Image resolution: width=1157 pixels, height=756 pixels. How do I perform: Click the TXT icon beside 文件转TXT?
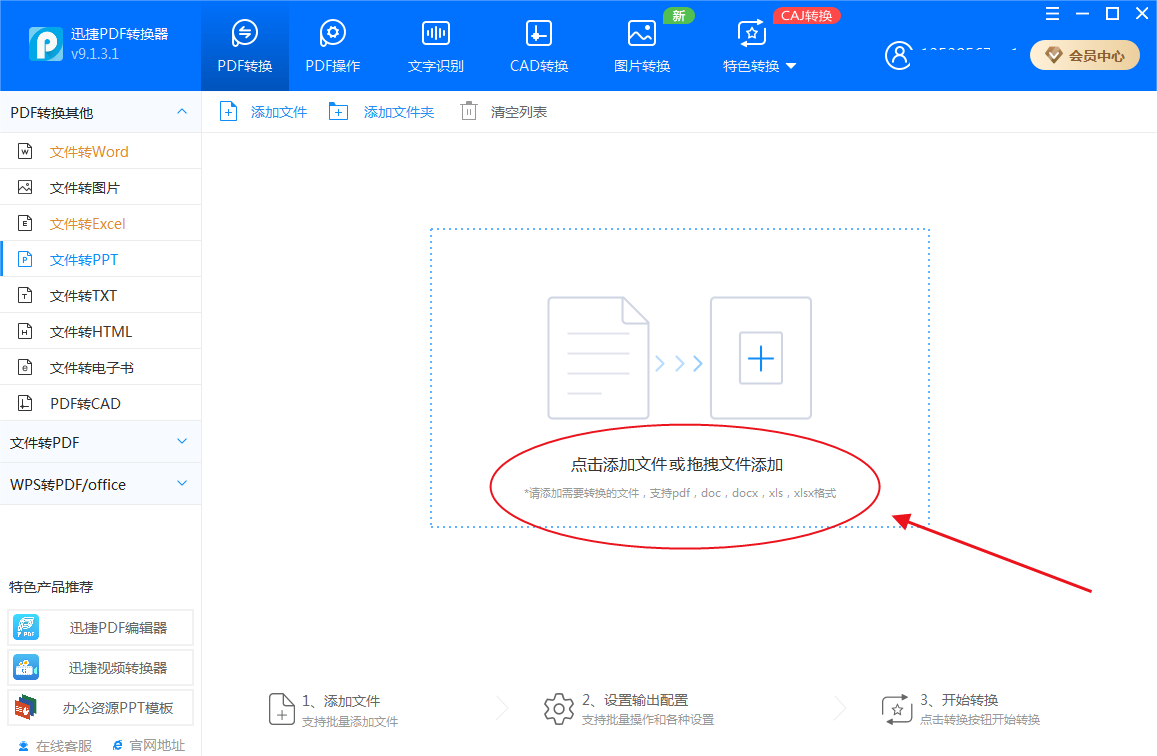pyautogui.click(x=25, y=295)
